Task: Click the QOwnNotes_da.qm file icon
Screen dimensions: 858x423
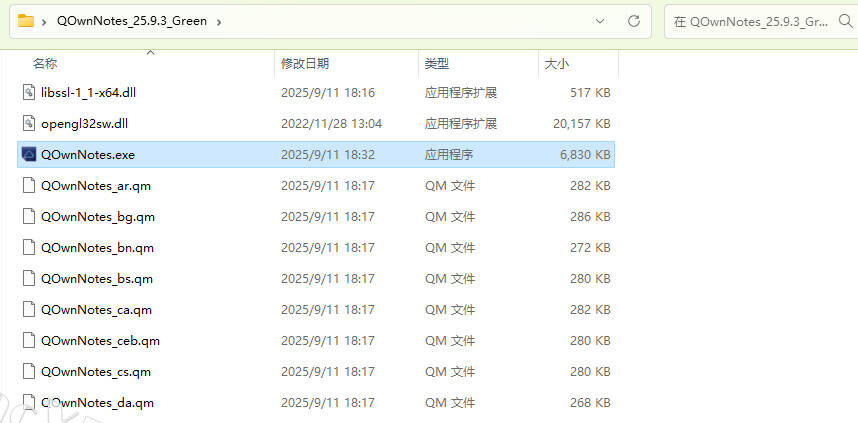Action: (x=28, y=403)
